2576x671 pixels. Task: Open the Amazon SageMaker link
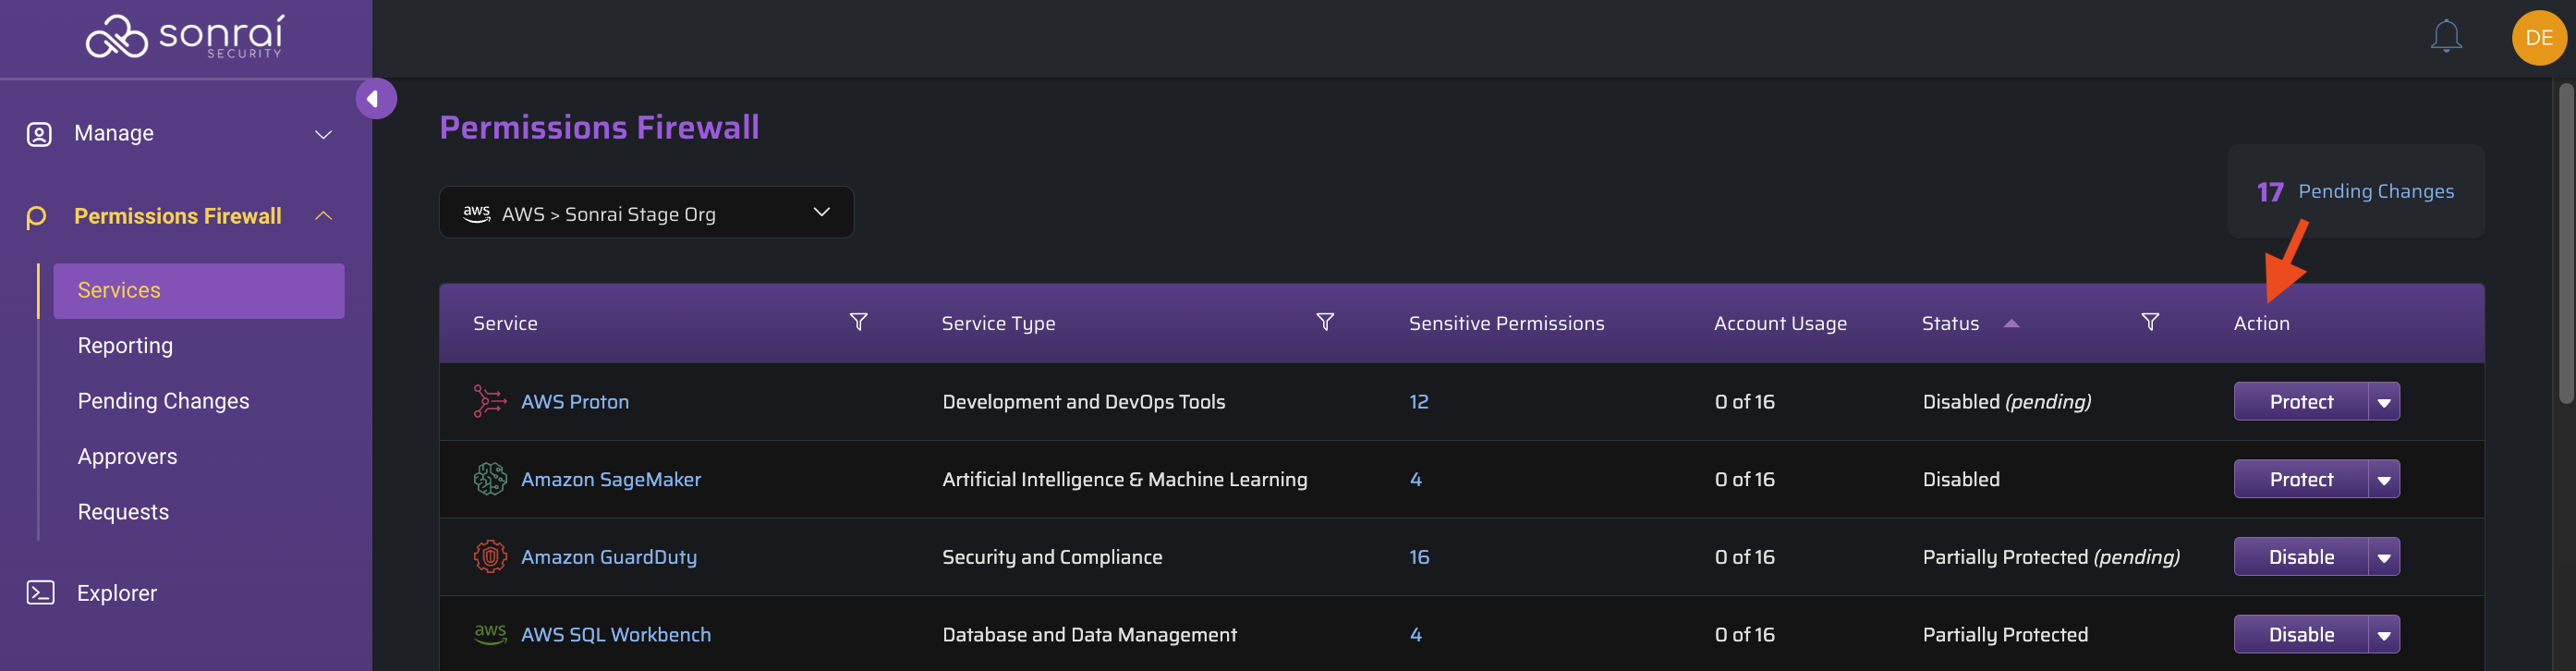click(x=611, y=480)
